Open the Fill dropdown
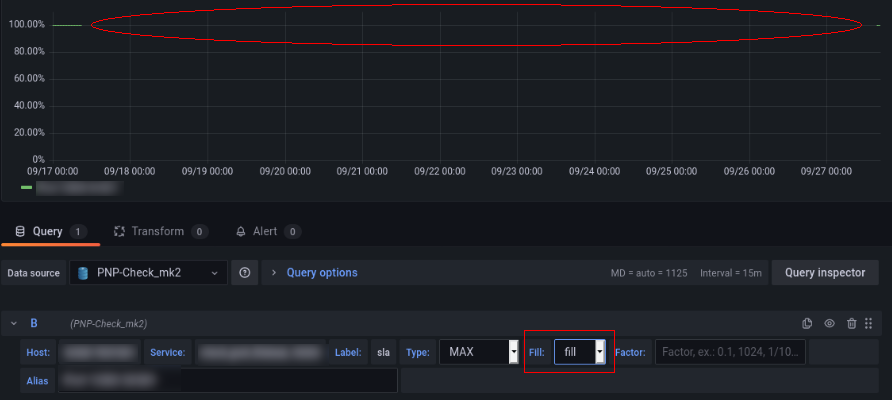The height and width of the screenshot is (400, 892). pos(580,352)
